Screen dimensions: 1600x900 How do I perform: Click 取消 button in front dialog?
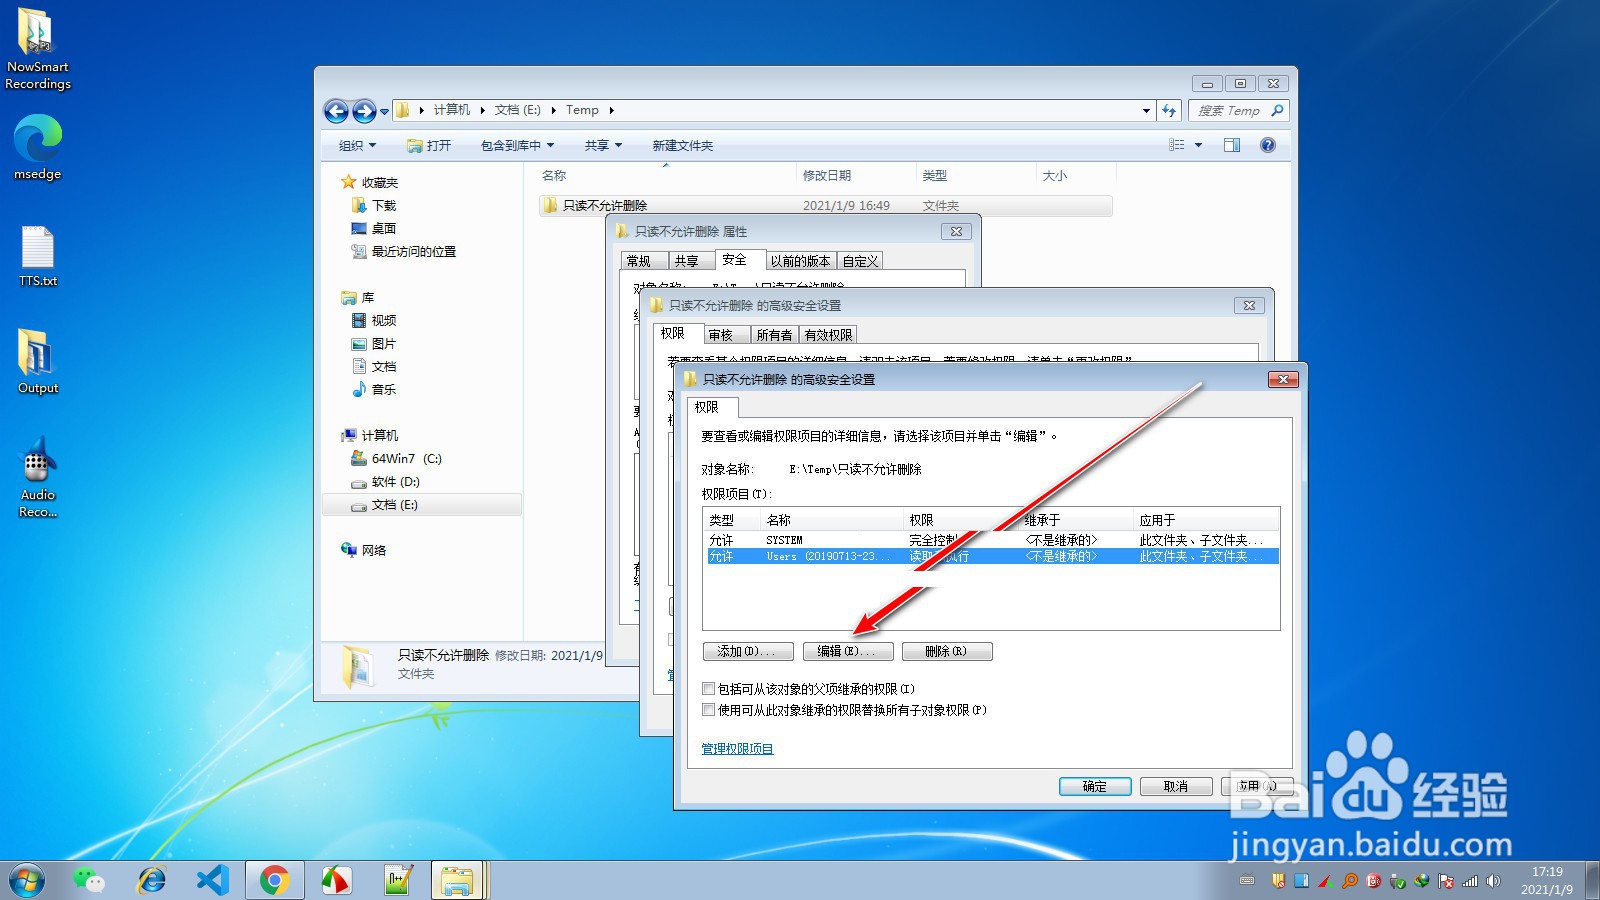pos(1176,786)
